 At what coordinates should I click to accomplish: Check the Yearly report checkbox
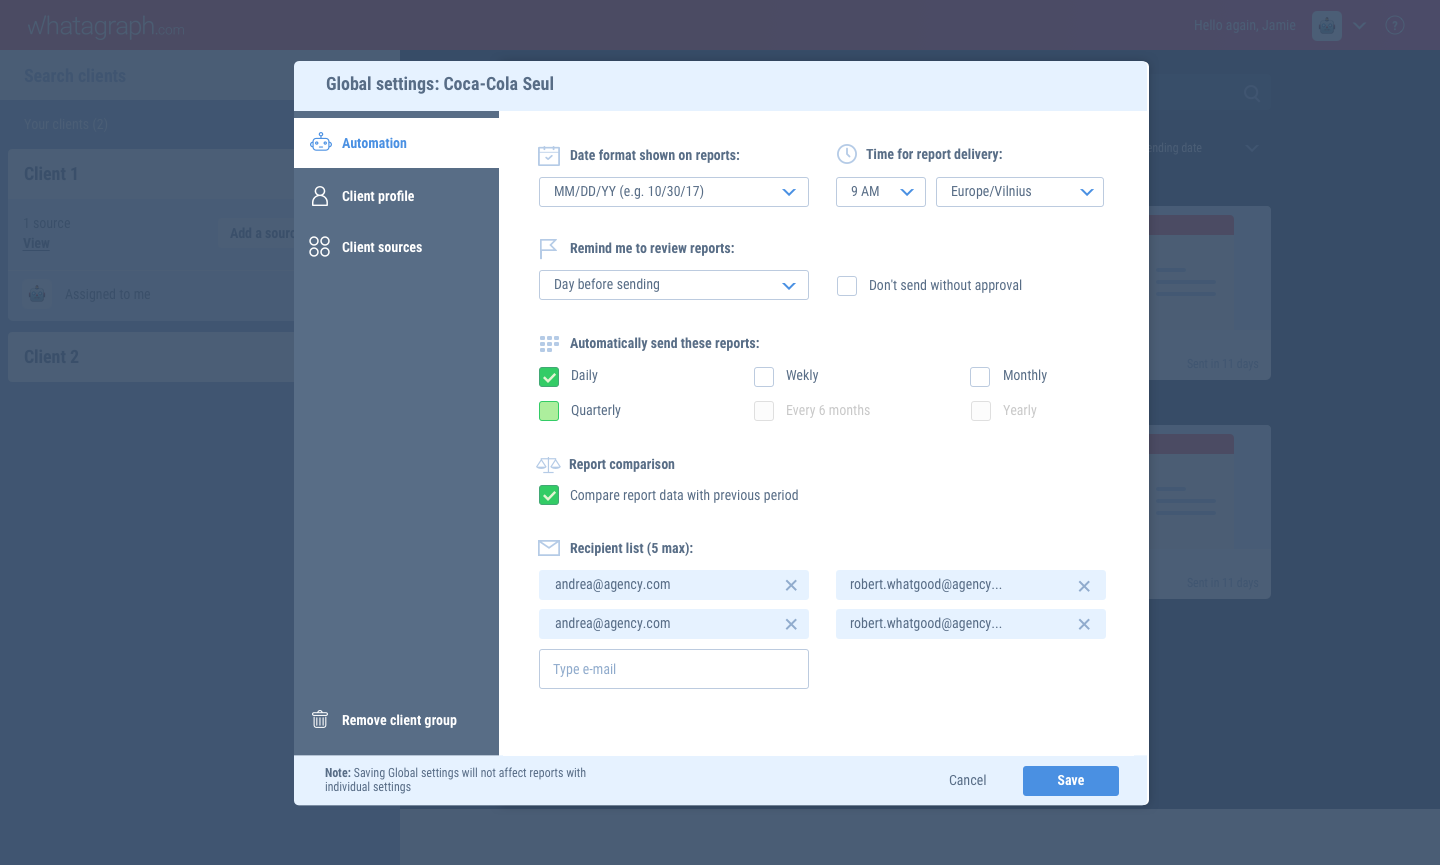(981, 411)
